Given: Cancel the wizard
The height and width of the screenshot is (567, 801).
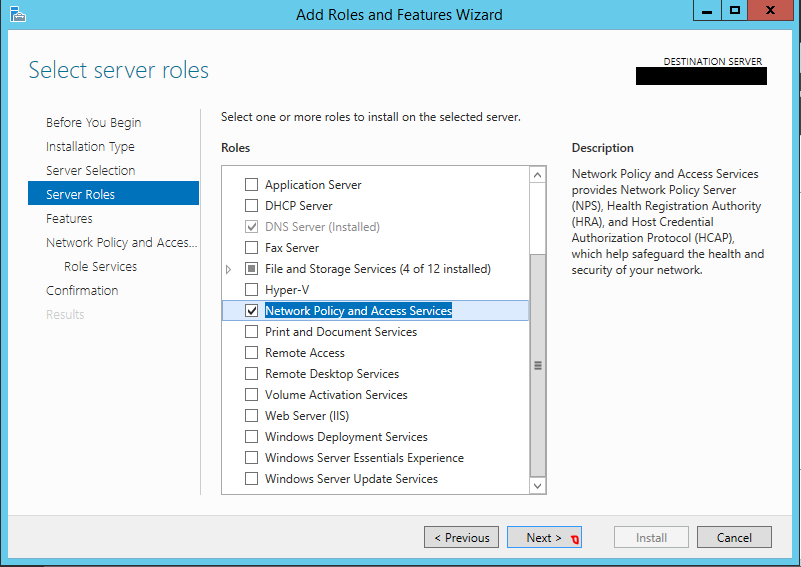Looking at the screenshot, I should tap(734, 537).
